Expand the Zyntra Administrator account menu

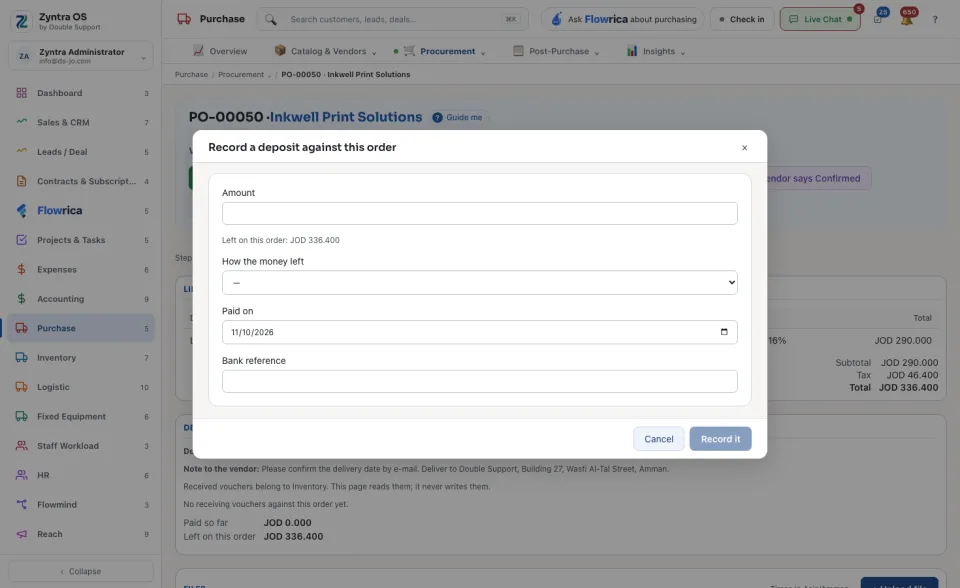[81, 56]
